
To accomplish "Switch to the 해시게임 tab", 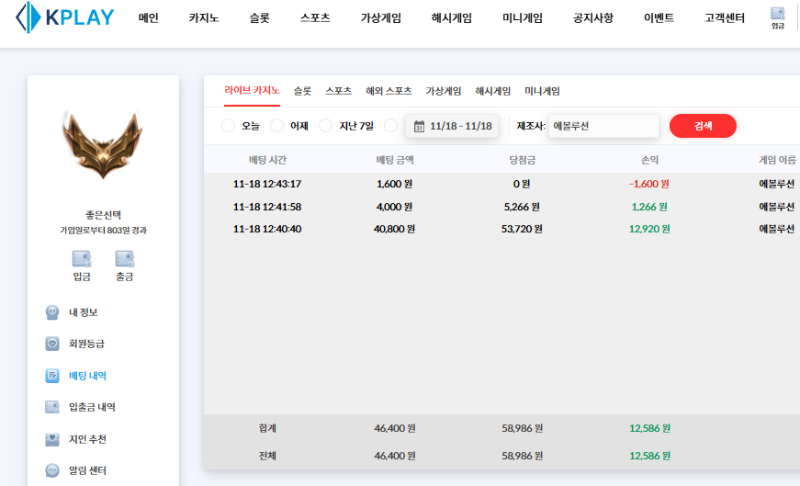I will (493, 91).
